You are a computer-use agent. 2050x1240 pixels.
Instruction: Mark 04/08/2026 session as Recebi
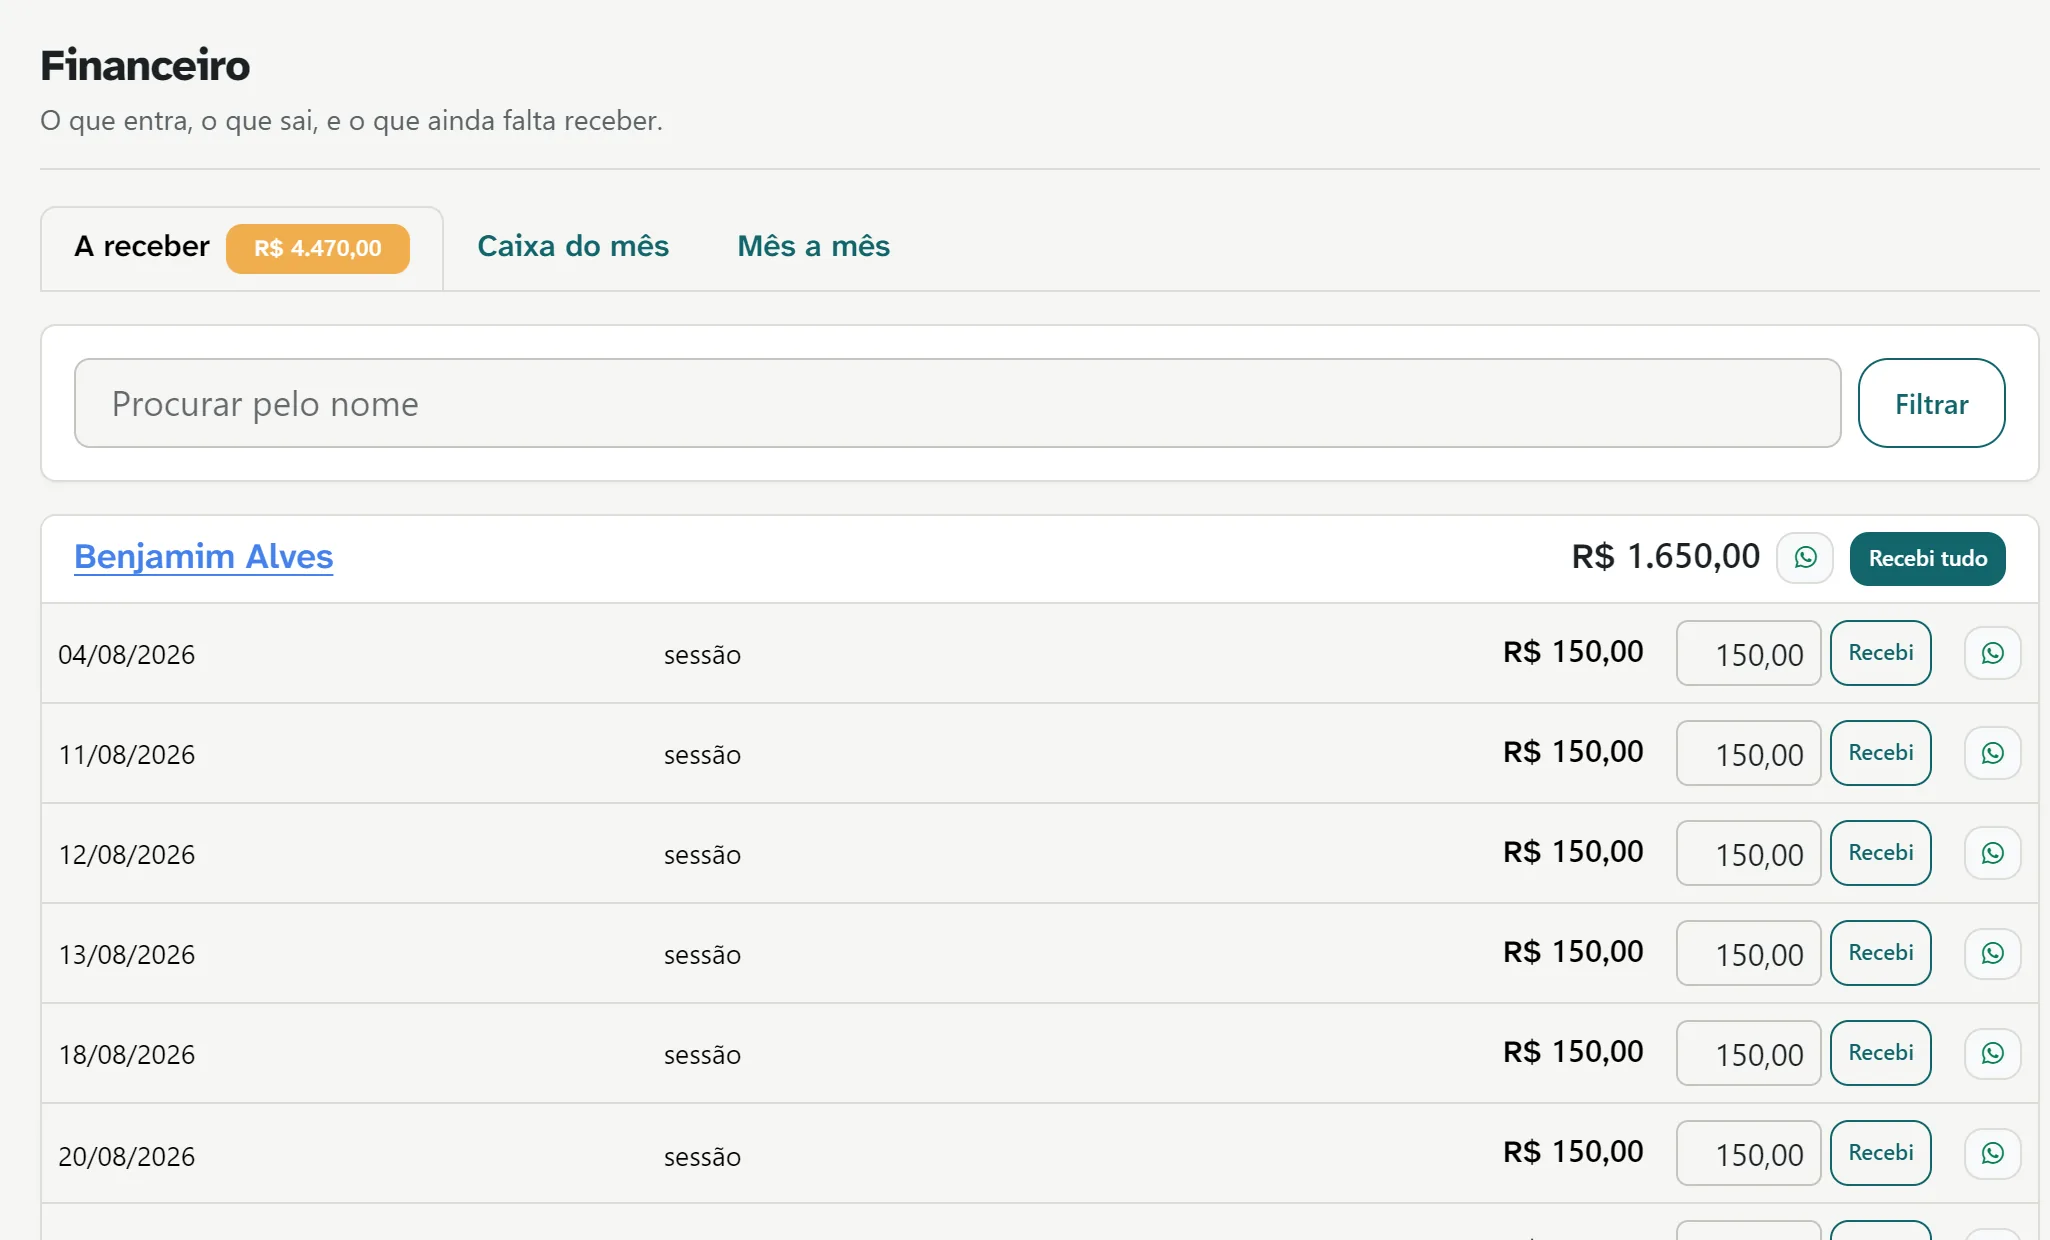(1880, 653)
